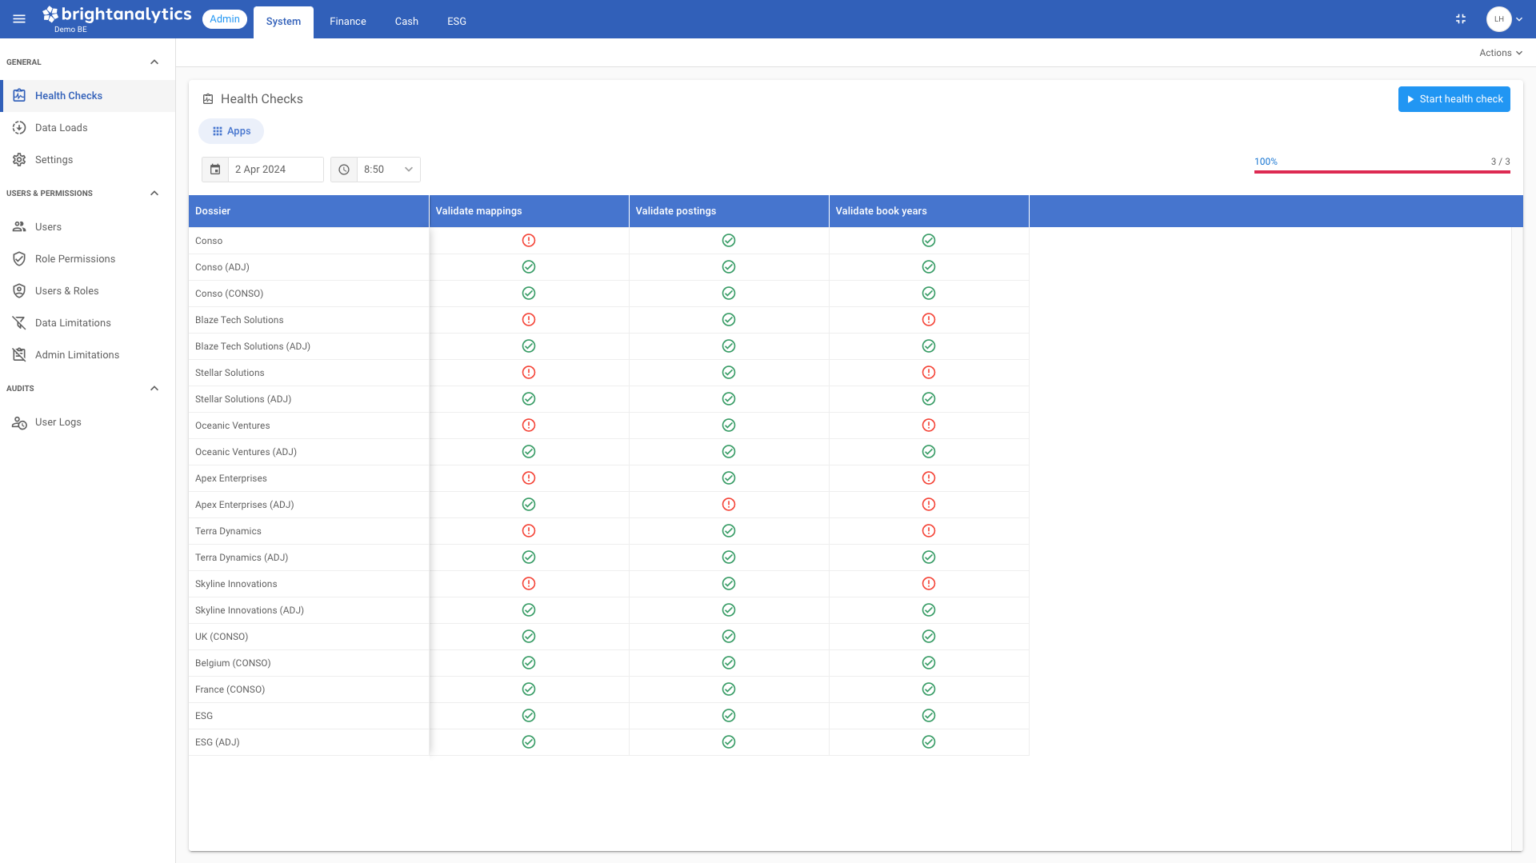
Task: Click UK (CONSO) postings success checkmark
Action: point(729,637)
